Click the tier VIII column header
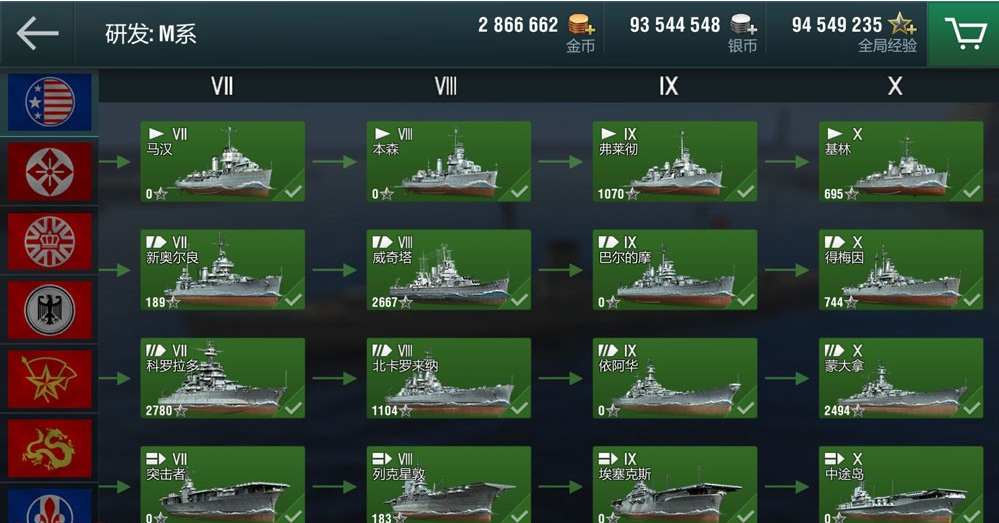Screen dimensions: 999x523 point(445,86)
